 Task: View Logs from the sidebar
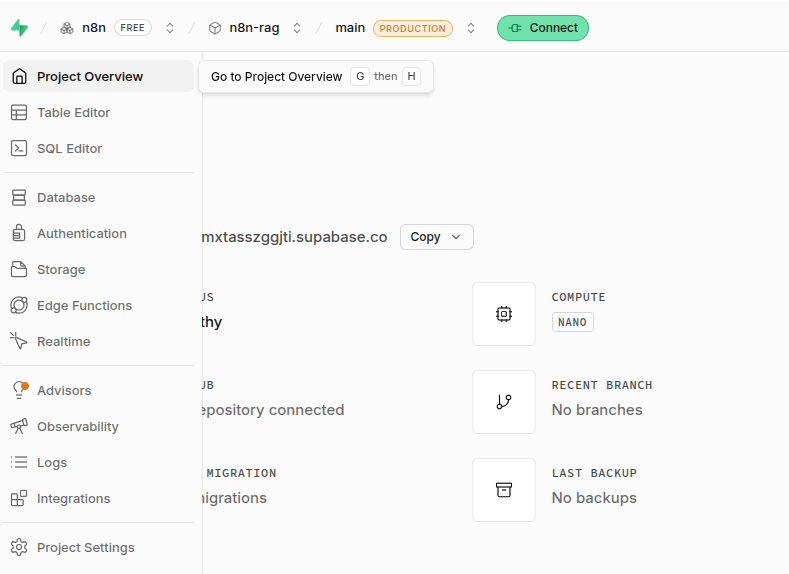point(99,462)
